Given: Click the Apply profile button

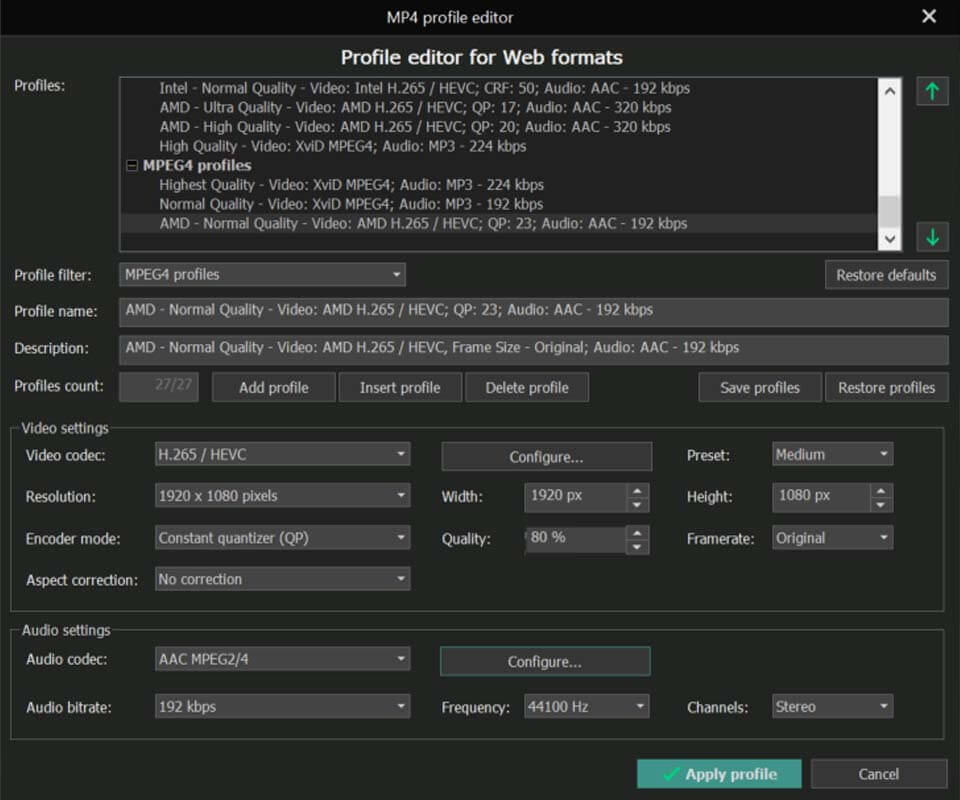Looking at the screenshot, I should [719, 774].
